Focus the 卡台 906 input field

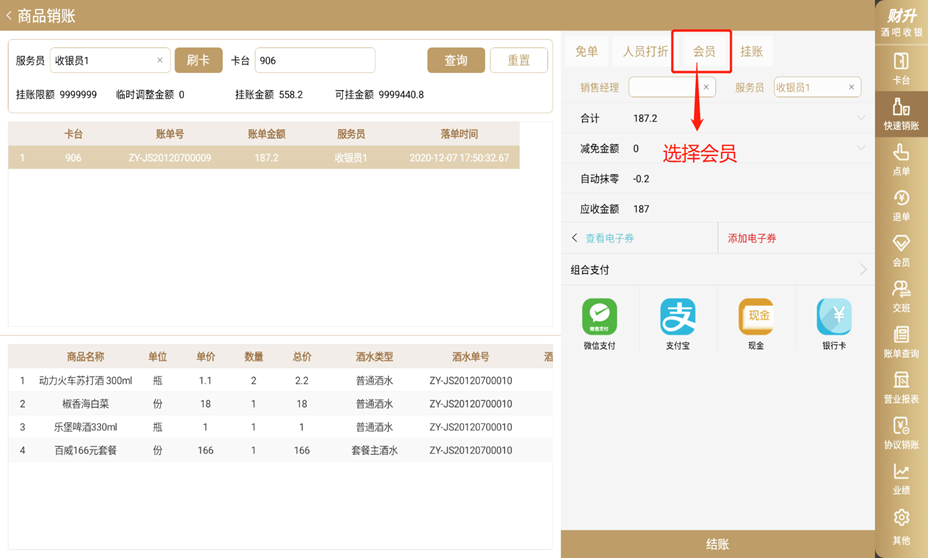pyautogui.click(x=315, y=60)
